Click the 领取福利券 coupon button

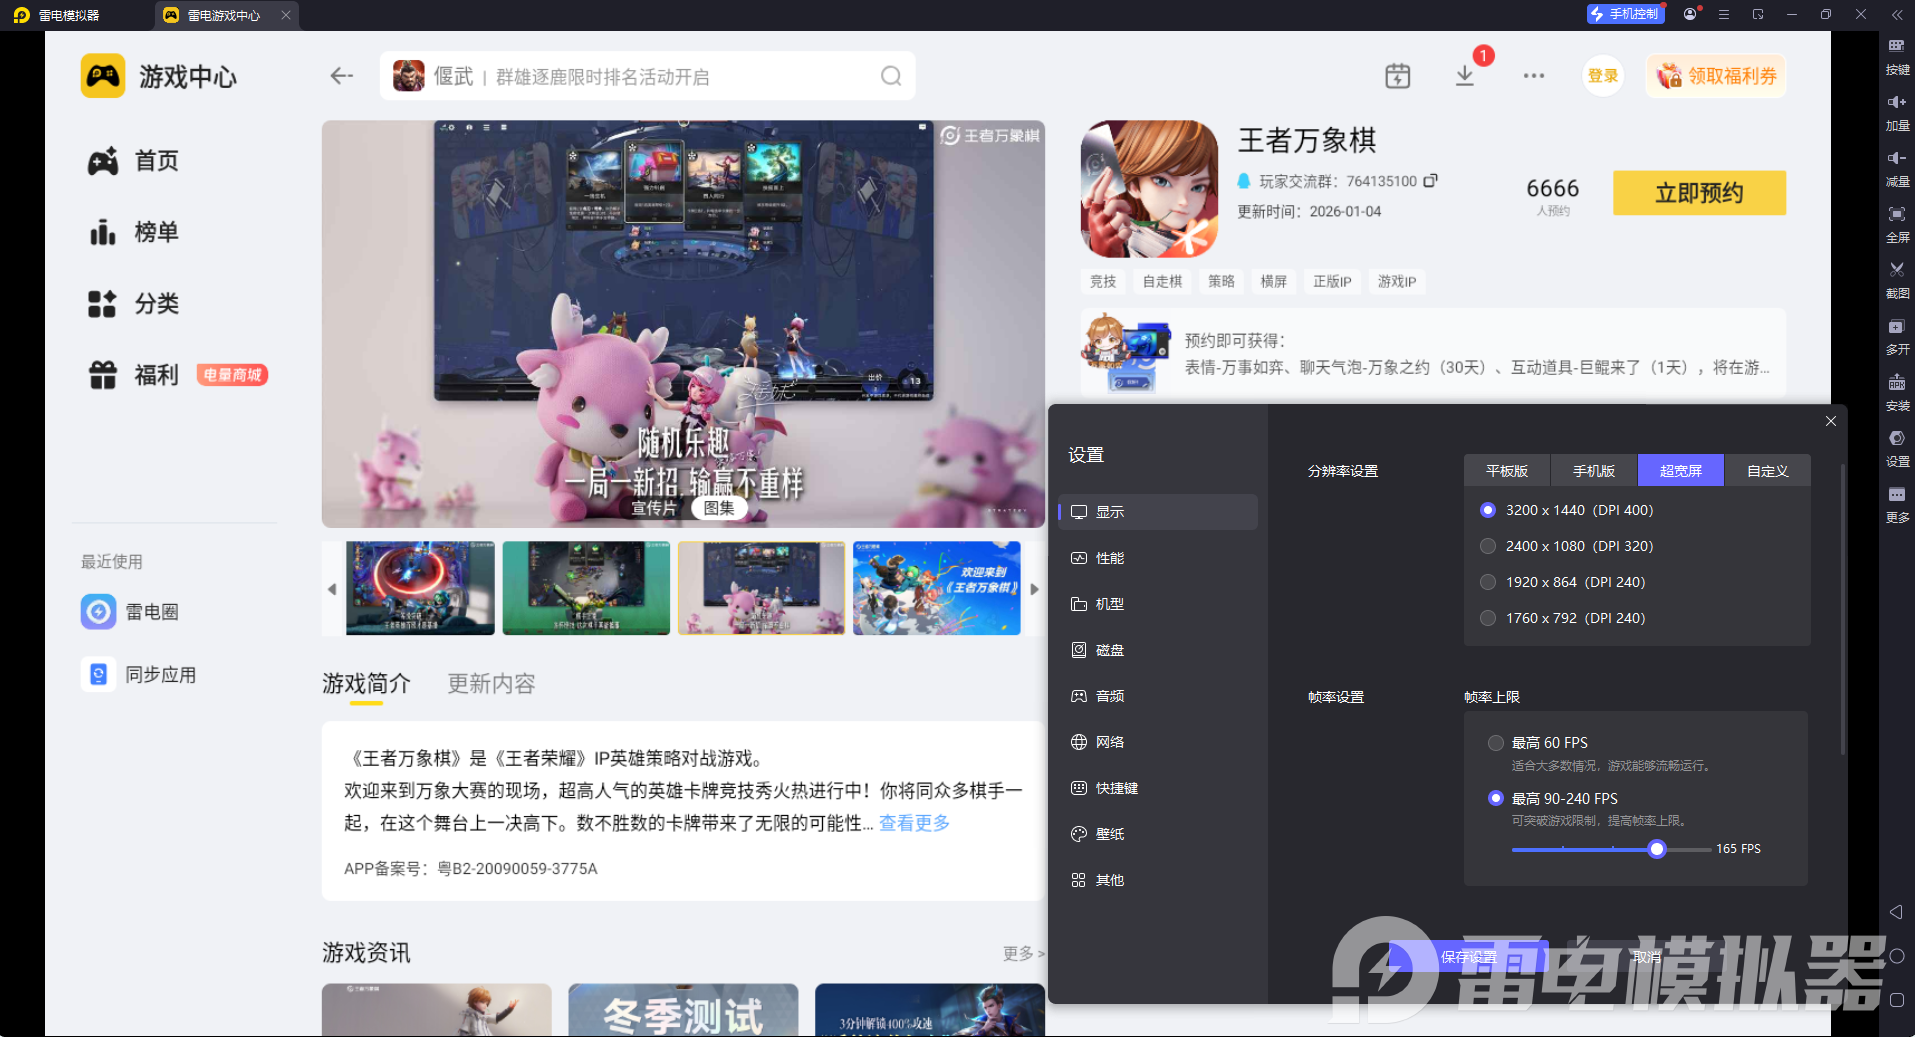[x=1716, y=76]
